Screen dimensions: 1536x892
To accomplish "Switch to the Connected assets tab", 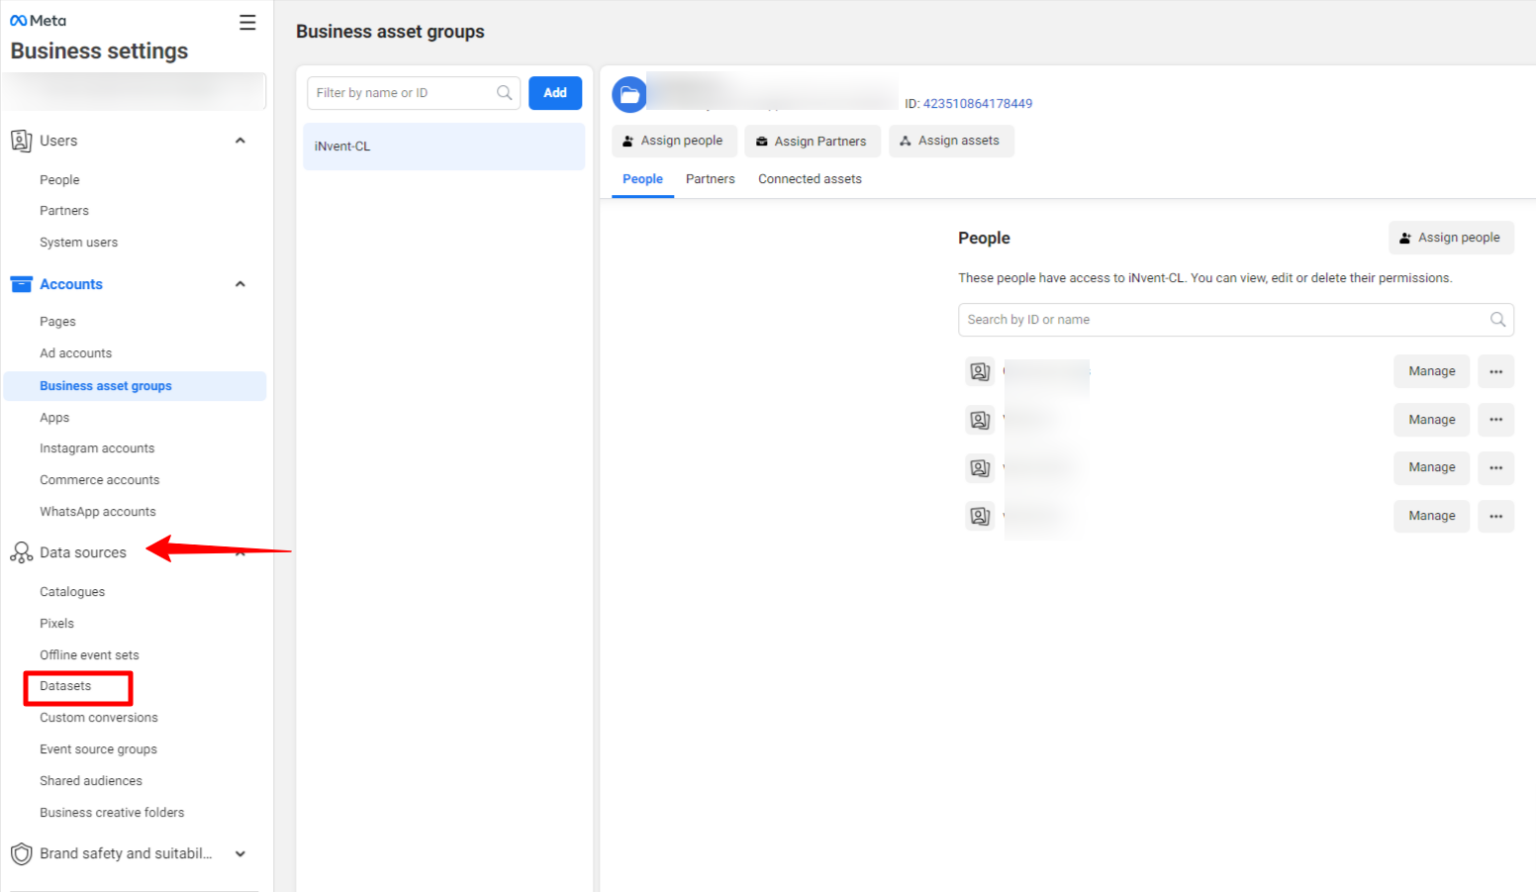I will point(810,178).
